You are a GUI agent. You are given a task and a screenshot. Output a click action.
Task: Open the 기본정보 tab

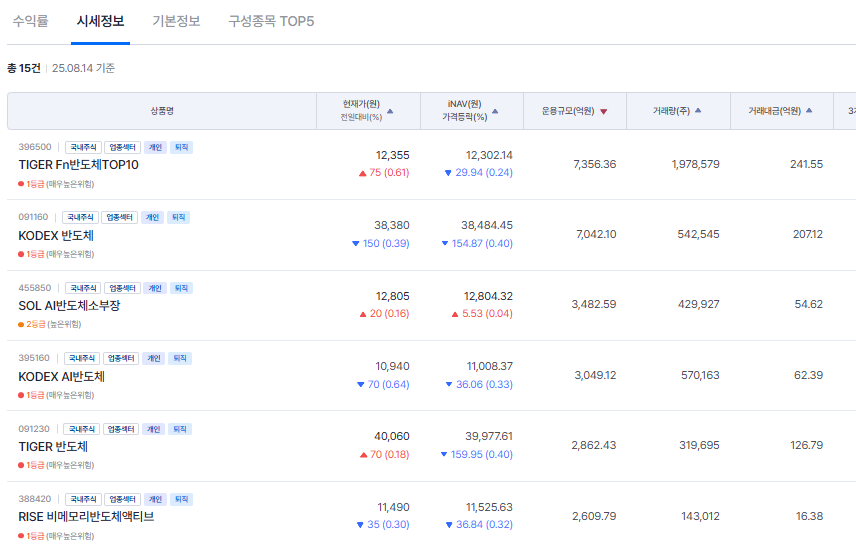[x=176, y=21]
